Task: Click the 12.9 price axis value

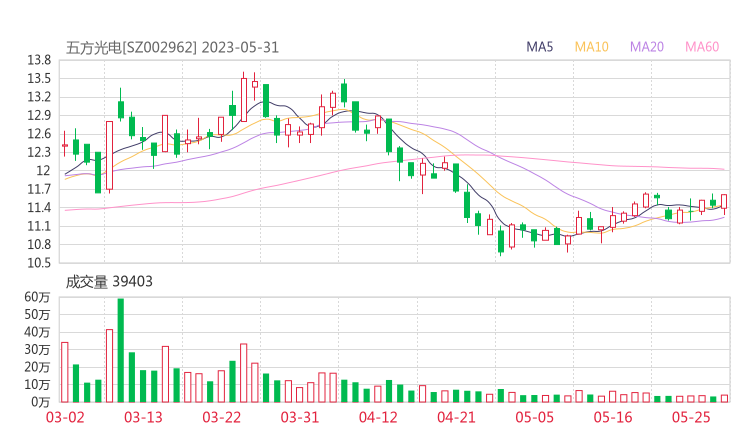Action: tap(39, 116)
